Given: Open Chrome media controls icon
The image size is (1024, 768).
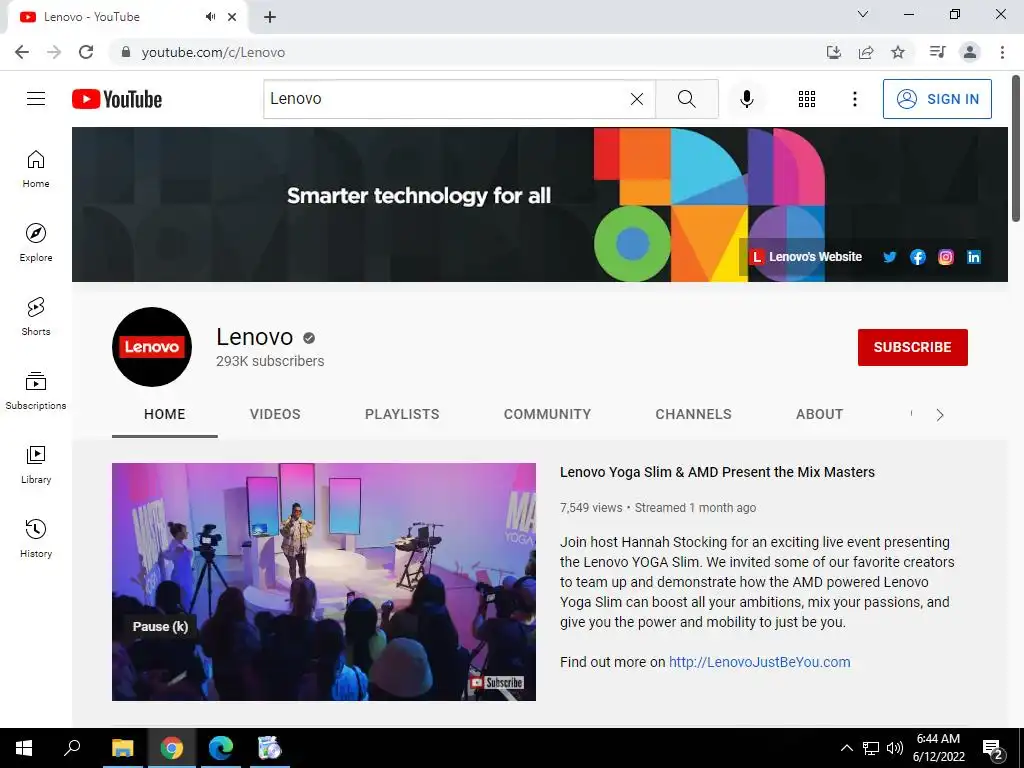Looking at the screenshot, I should pos(937,52).
